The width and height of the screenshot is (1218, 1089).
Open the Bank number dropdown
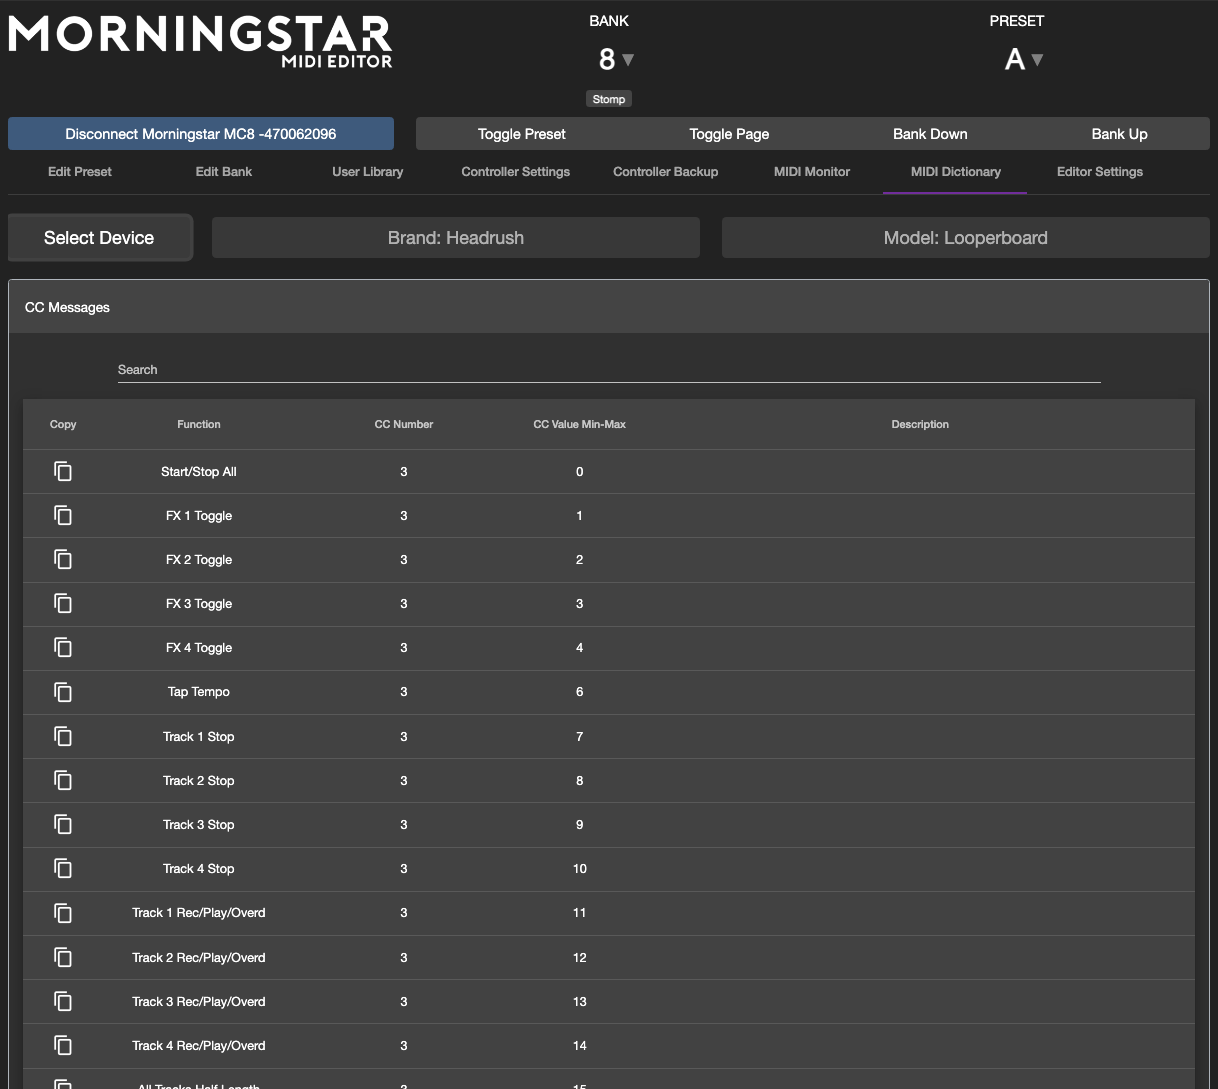click(615, 60)
